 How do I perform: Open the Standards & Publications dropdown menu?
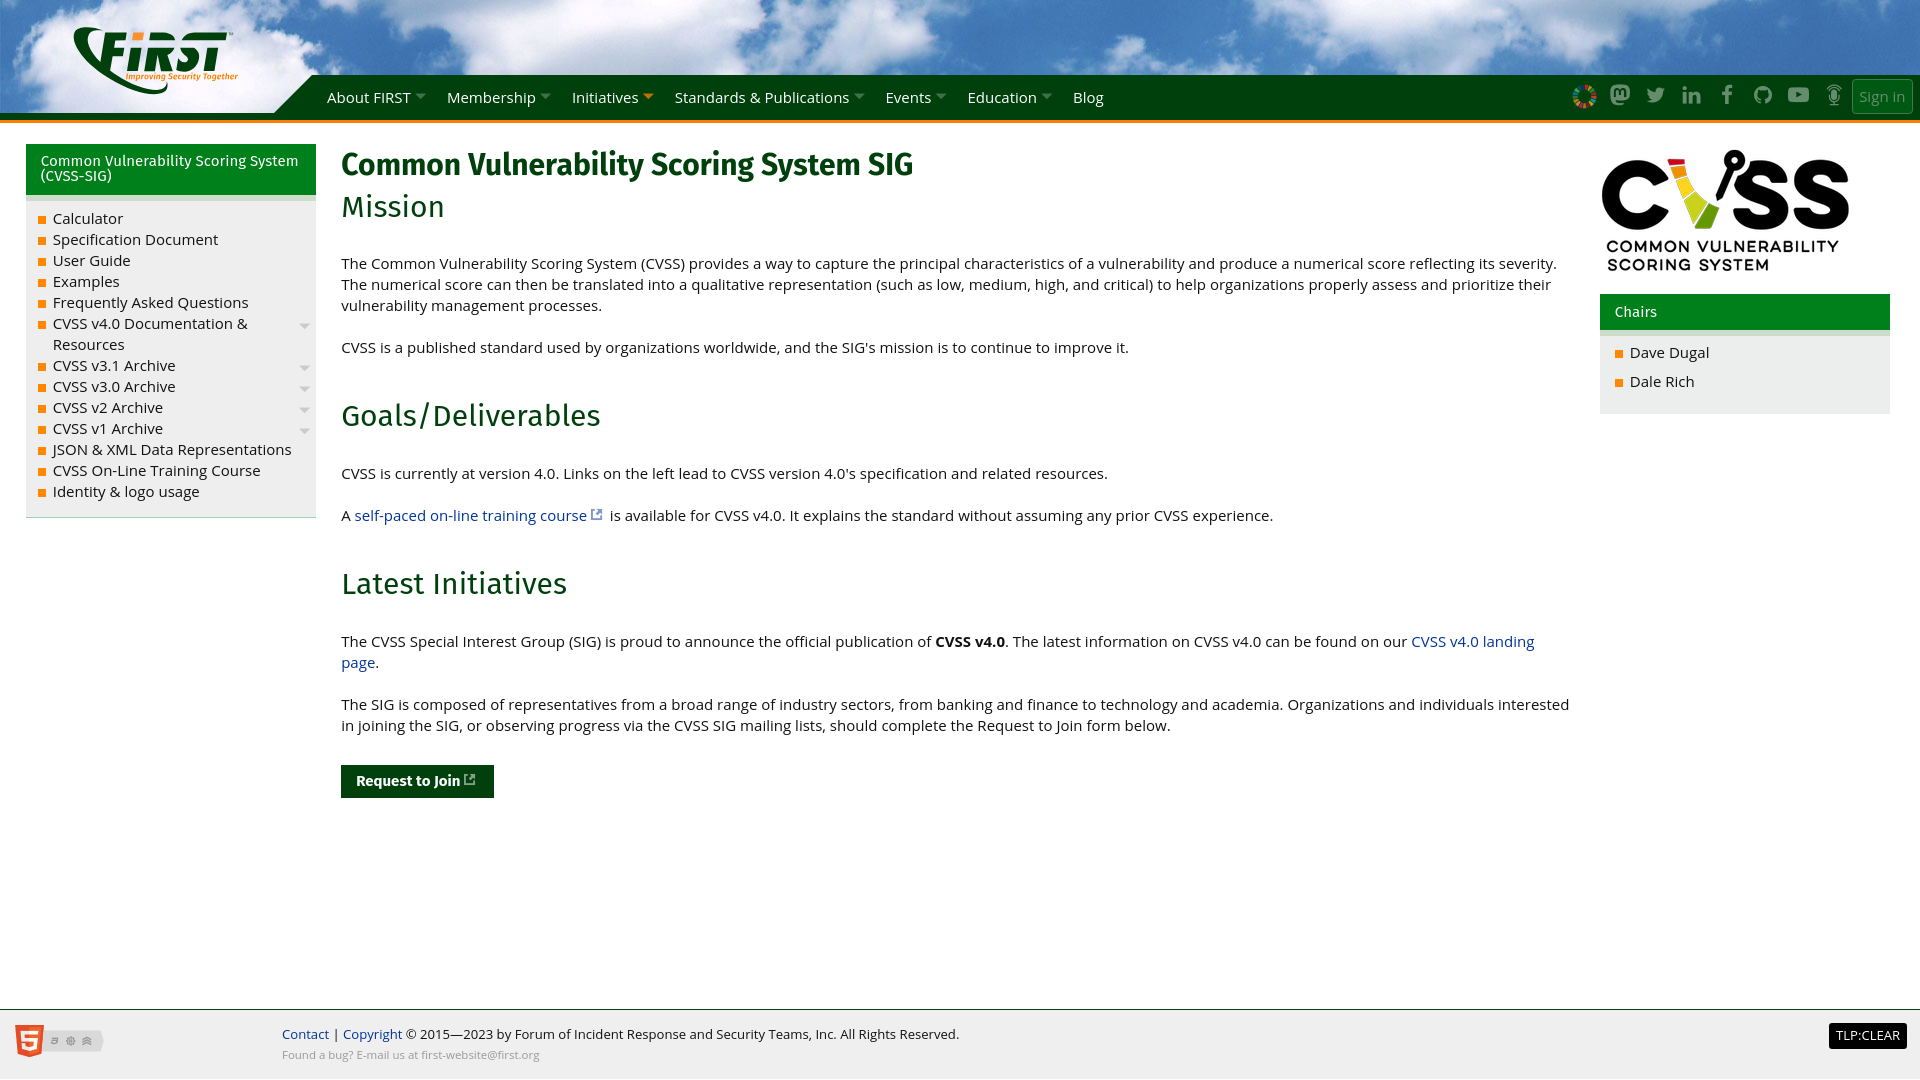[x=769, y=97]
